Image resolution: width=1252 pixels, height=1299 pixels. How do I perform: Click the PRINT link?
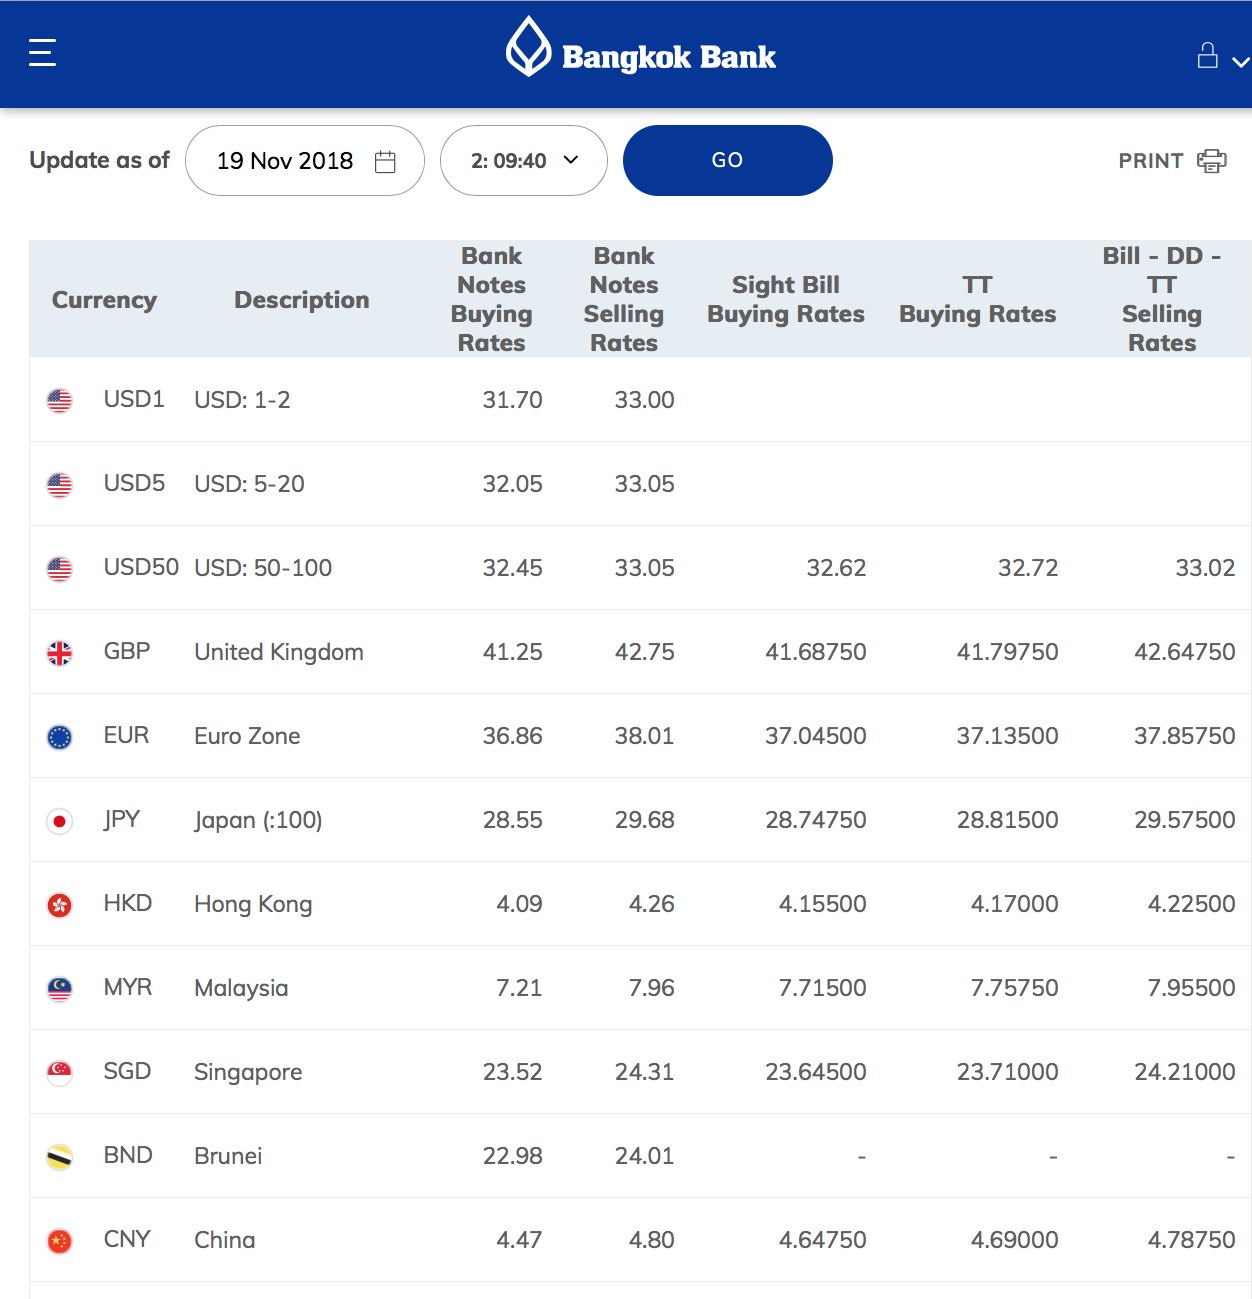pyautogui.click(x=1151, y=161)
